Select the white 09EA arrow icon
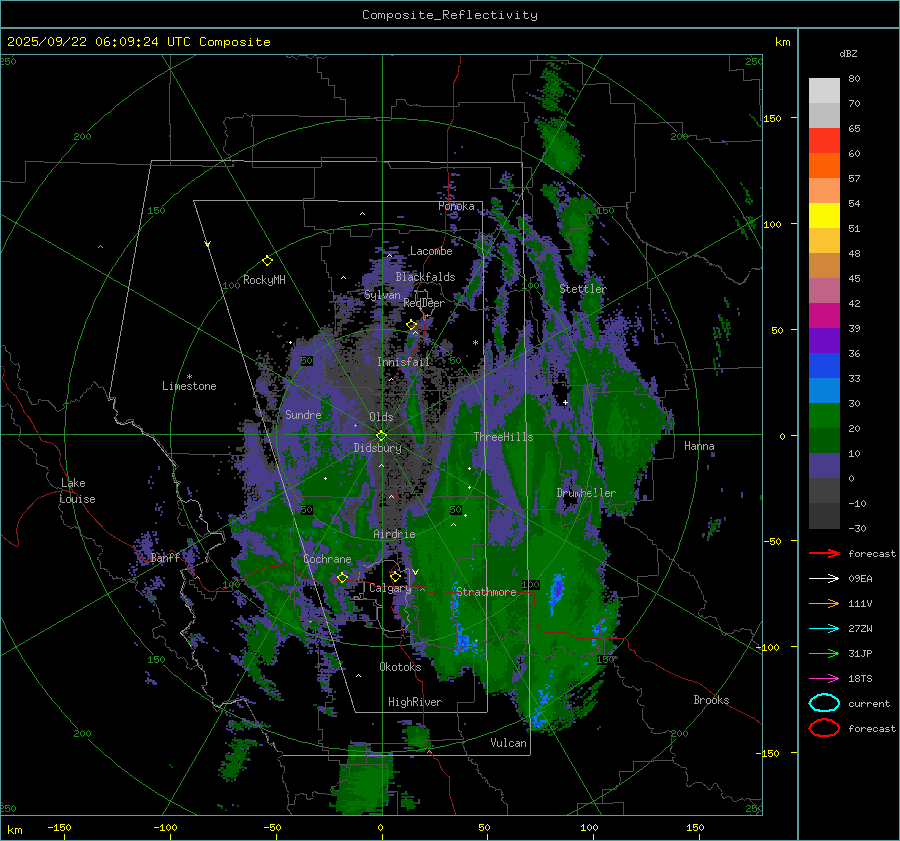This screenshot has width=900, height=841. coord(824,578)
